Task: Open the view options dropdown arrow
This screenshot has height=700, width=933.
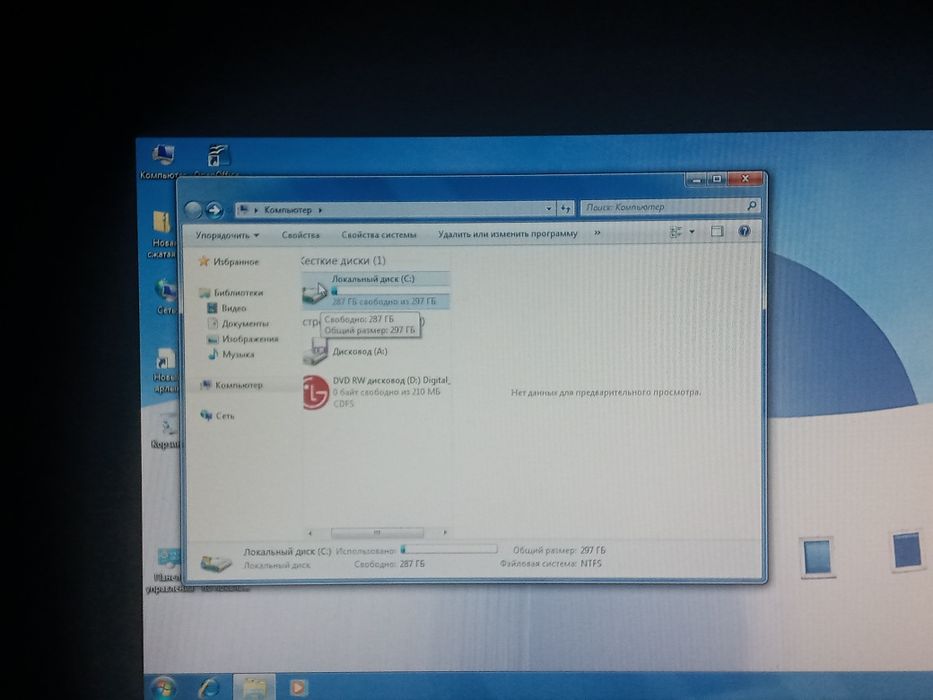Action: point(692,232)
